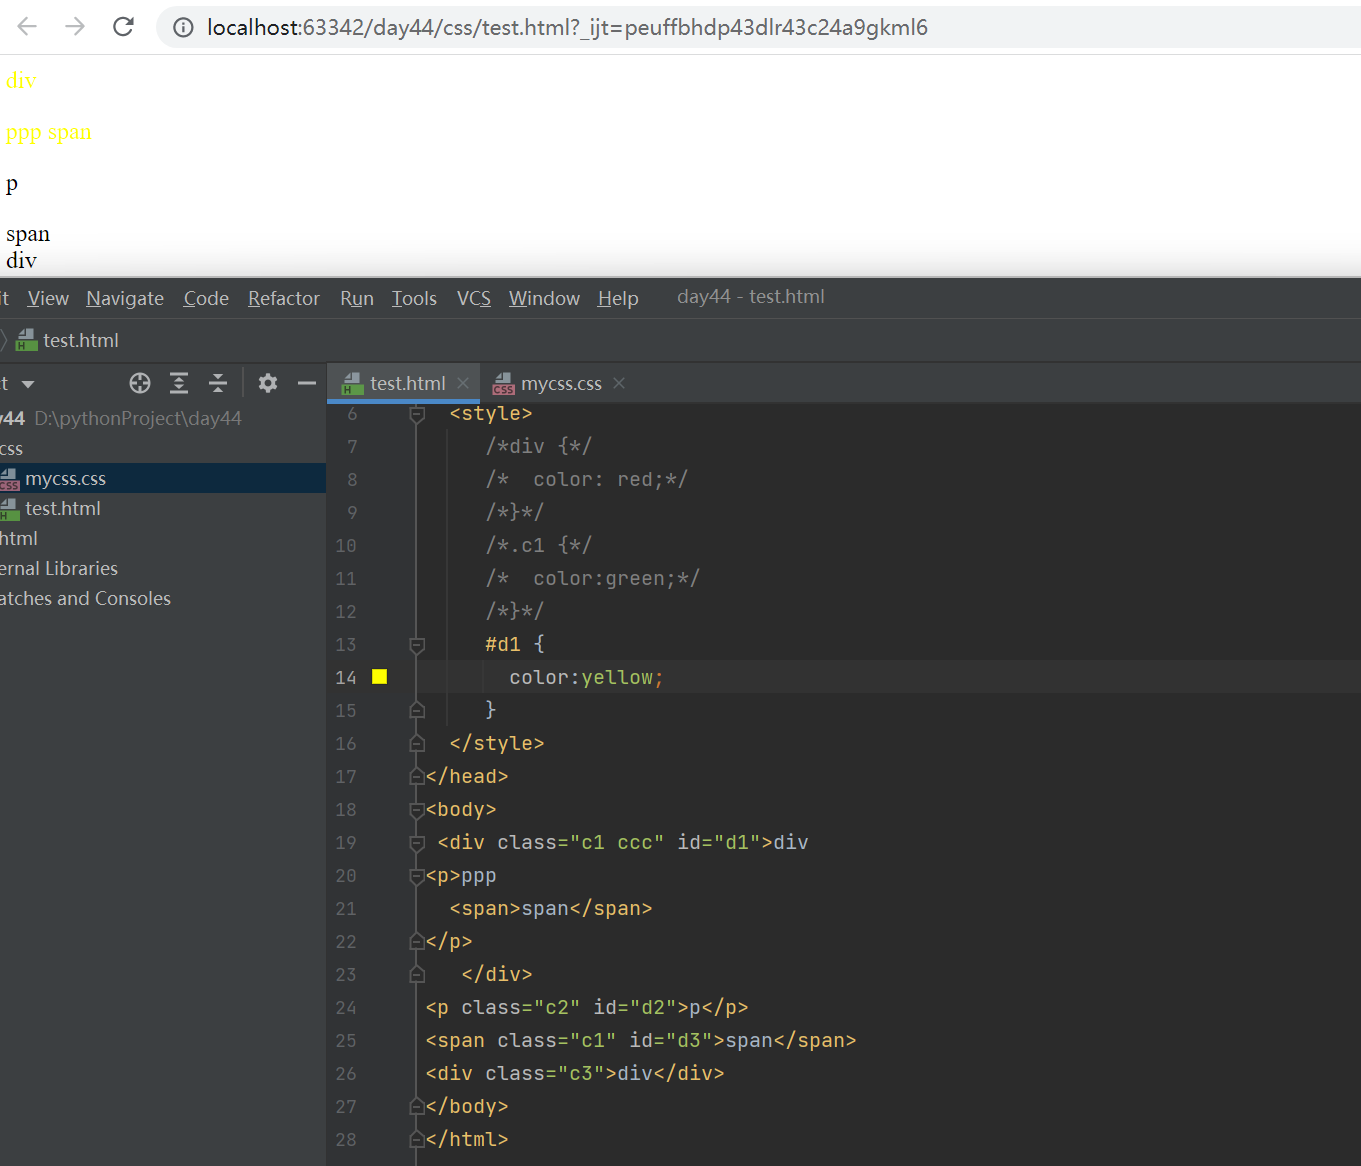This screenshot has width=1361, height=1166.
Task: Click the yellow color swatch in gutter
Action: pos(380,677)
